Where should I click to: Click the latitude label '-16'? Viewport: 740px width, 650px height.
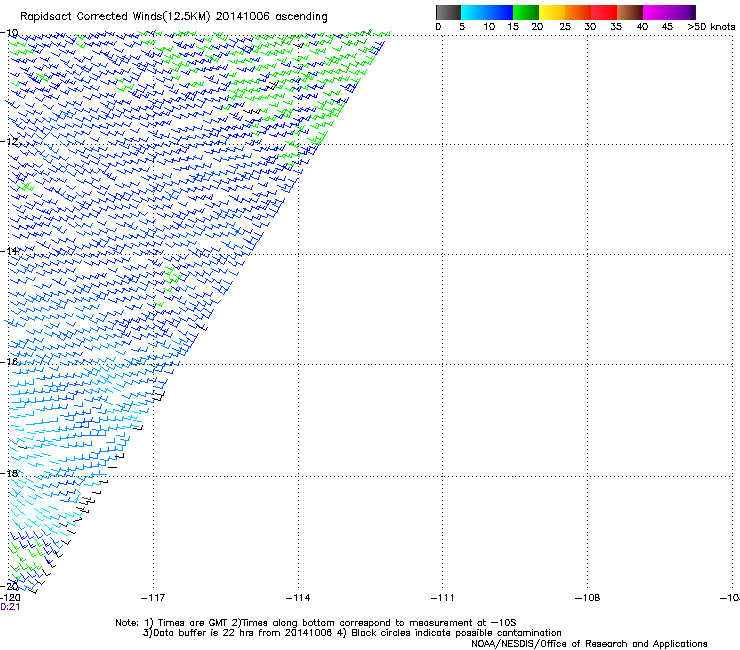pyautogui.click(x=9, y=362)
